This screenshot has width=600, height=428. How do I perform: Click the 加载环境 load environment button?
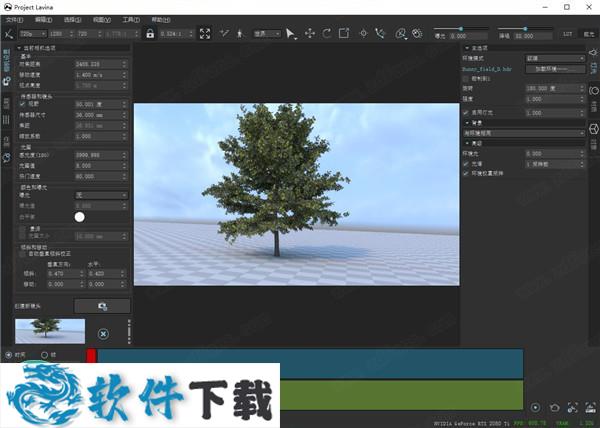557,69
